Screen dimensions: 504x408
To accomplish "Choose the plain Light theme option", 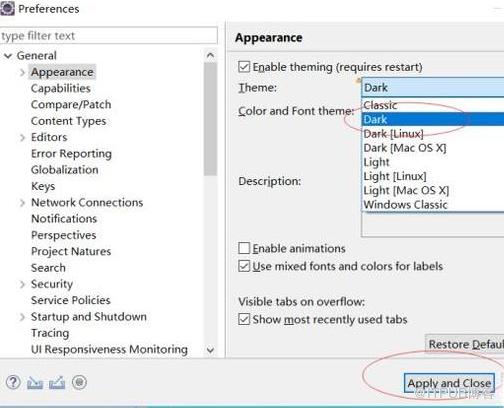I will 433,162.
